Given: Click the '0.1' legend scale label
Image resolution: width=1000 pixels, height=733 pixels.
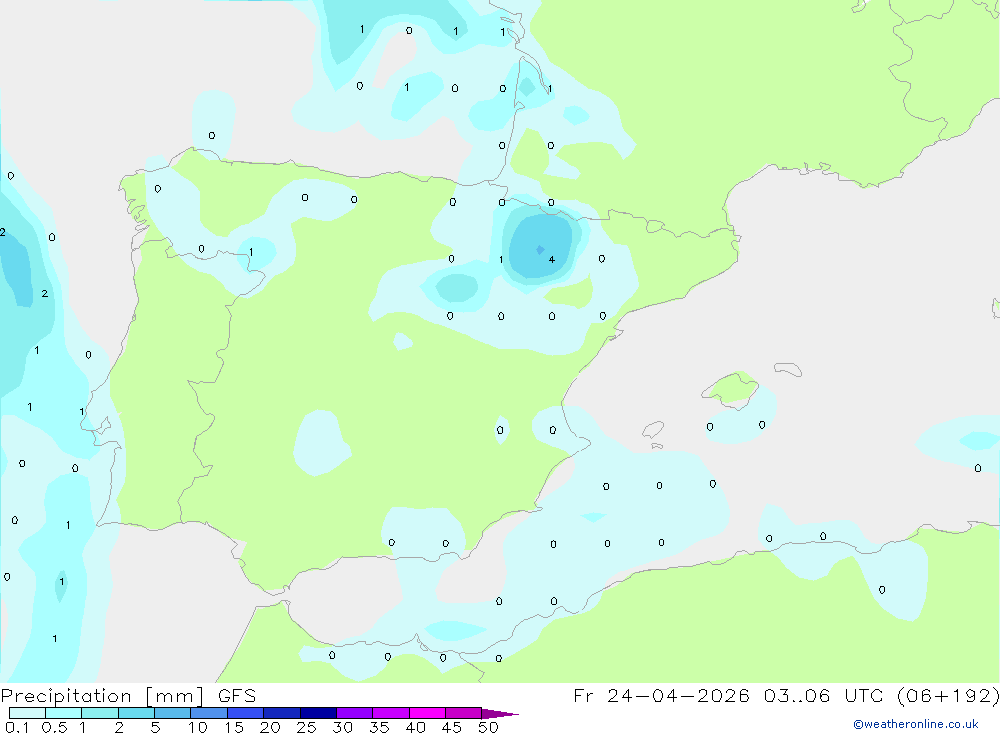Looking at the screenshot, I should tap(17, 727).
